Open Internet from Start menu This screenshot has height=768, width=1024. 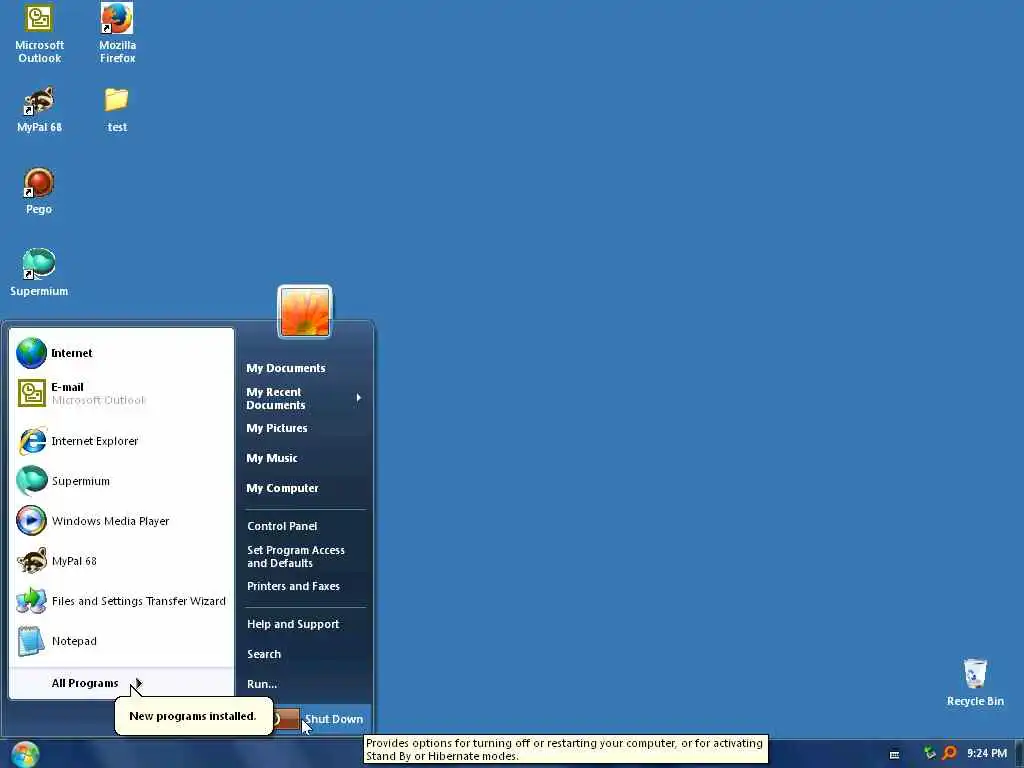pyautogui.click(x=122, y=353)
